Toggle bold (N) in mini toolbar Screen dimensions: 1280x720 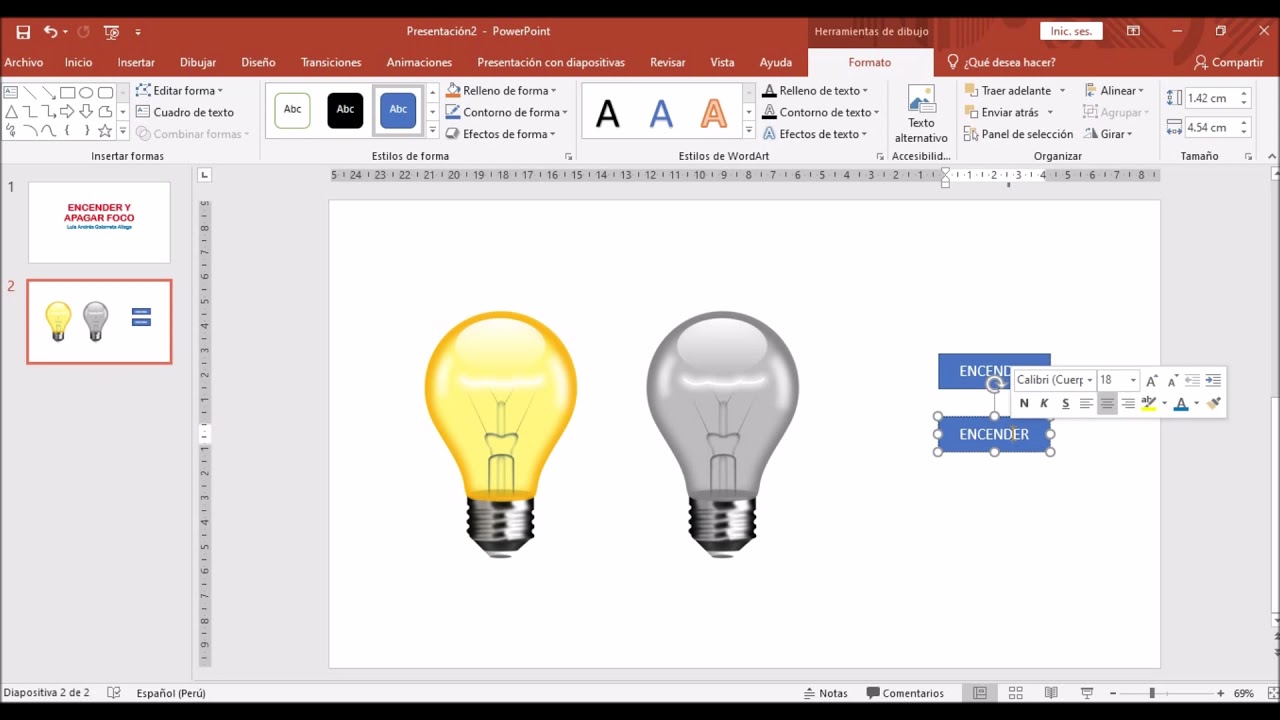point(1024,403)
